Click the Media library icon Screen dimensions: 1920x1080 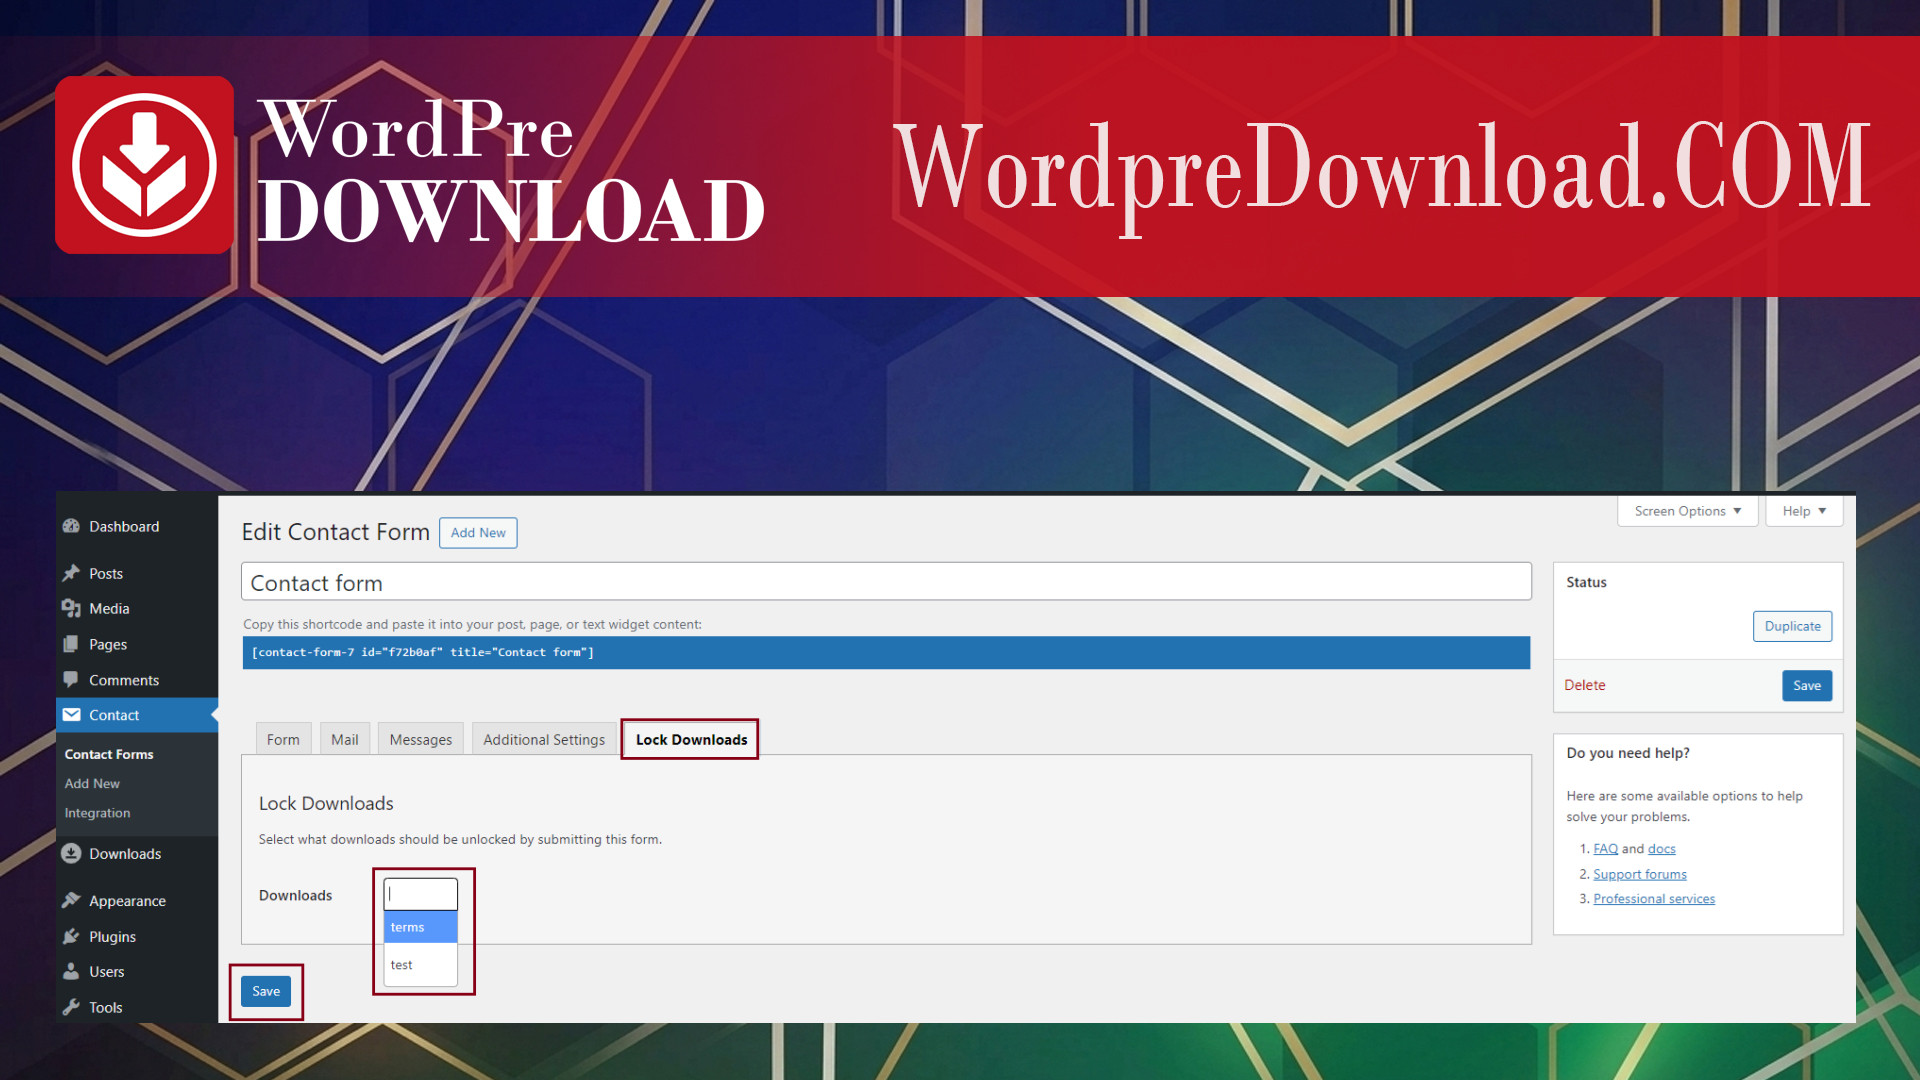pyautogui.click(x=71, y=608)
